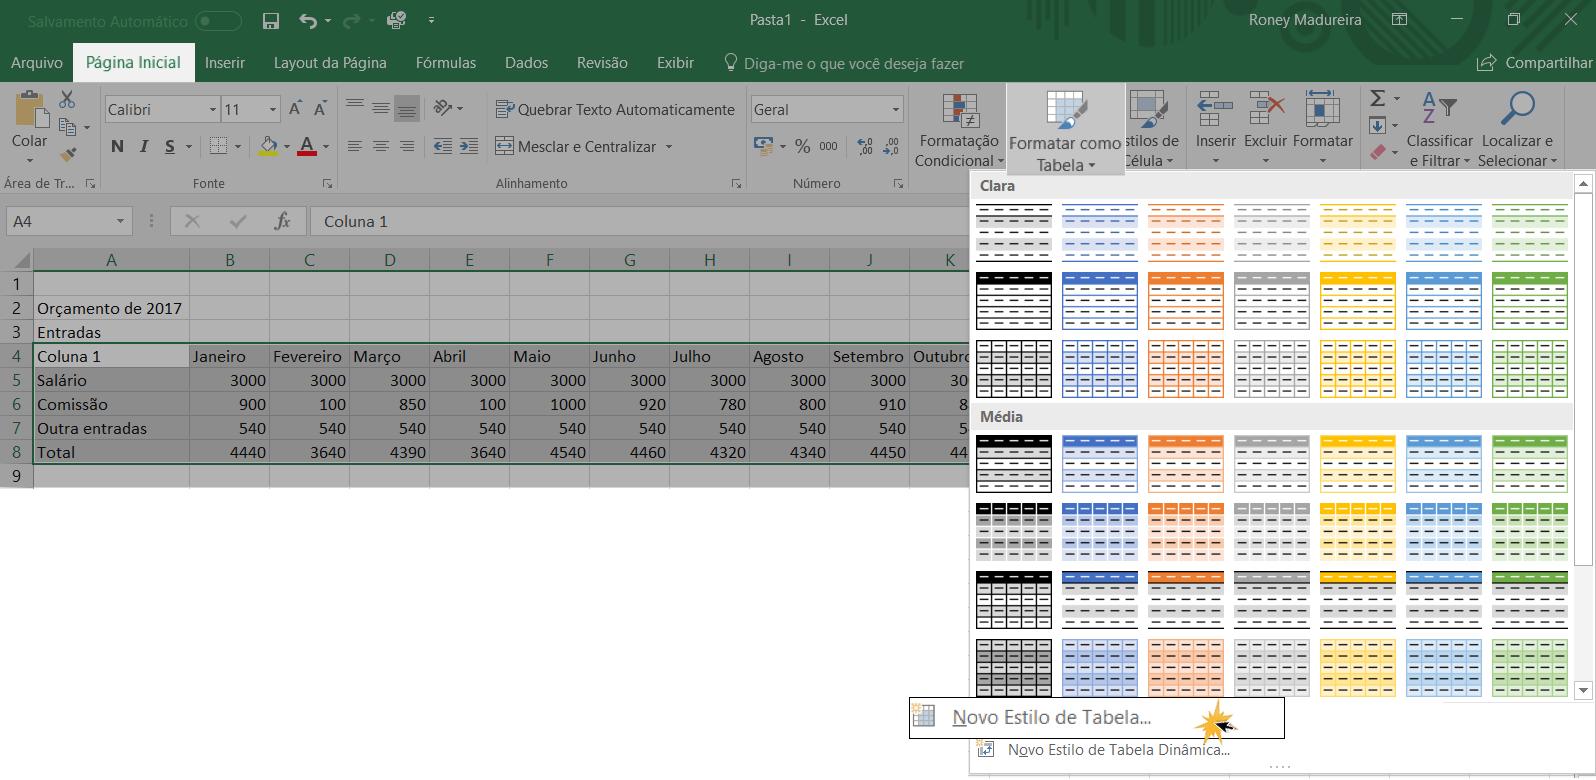
Task: Switch to the Dados tab
Action: point(526,62)
